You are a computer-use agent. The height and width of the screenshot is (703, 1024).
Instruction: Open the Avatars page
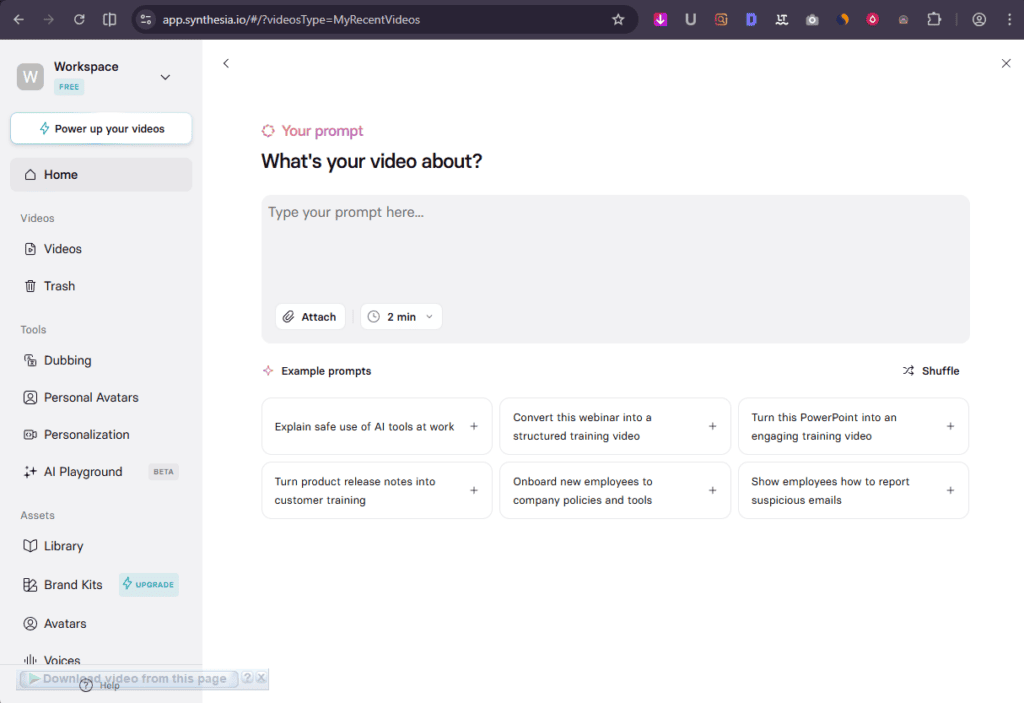pos(101,624)
